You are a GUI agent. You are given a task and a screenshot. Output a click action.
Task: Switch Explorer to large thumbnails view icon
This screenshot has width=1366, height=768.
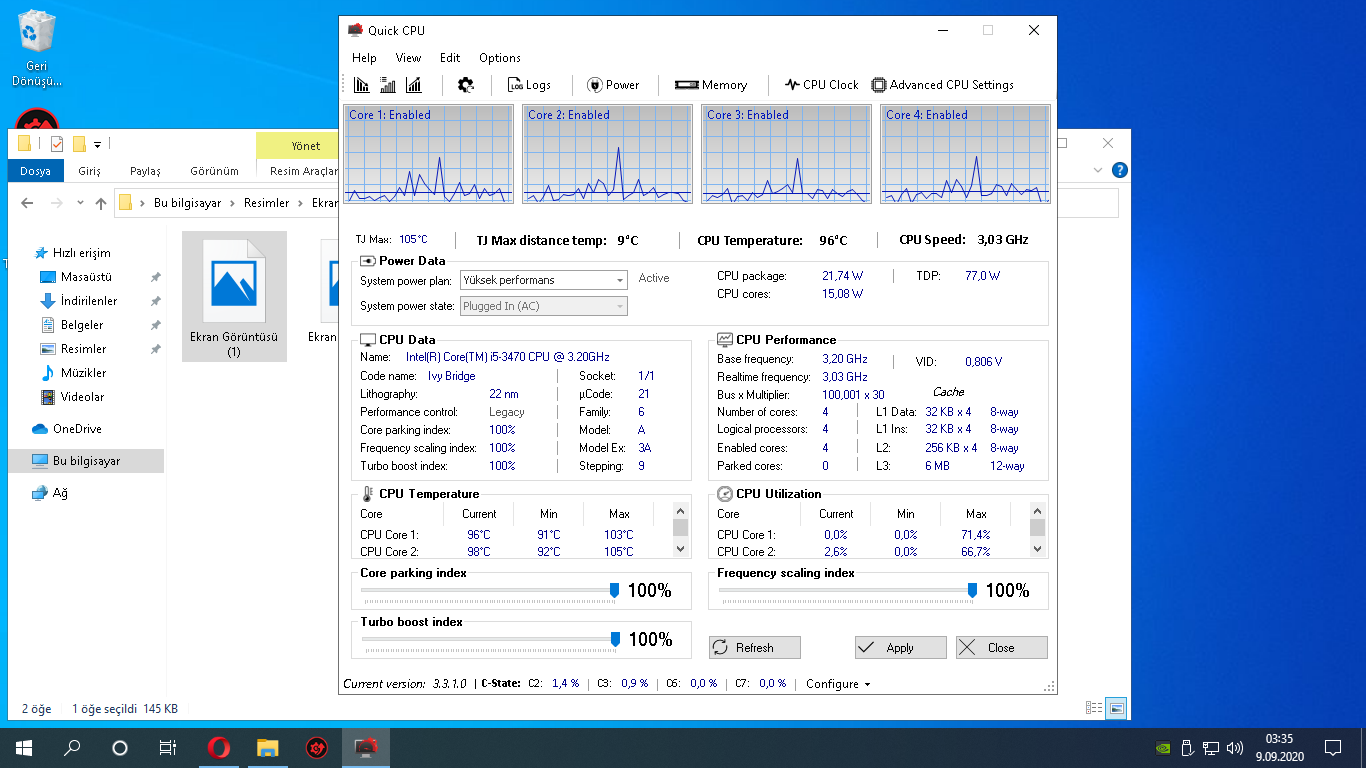click(x=1116, y=708)
